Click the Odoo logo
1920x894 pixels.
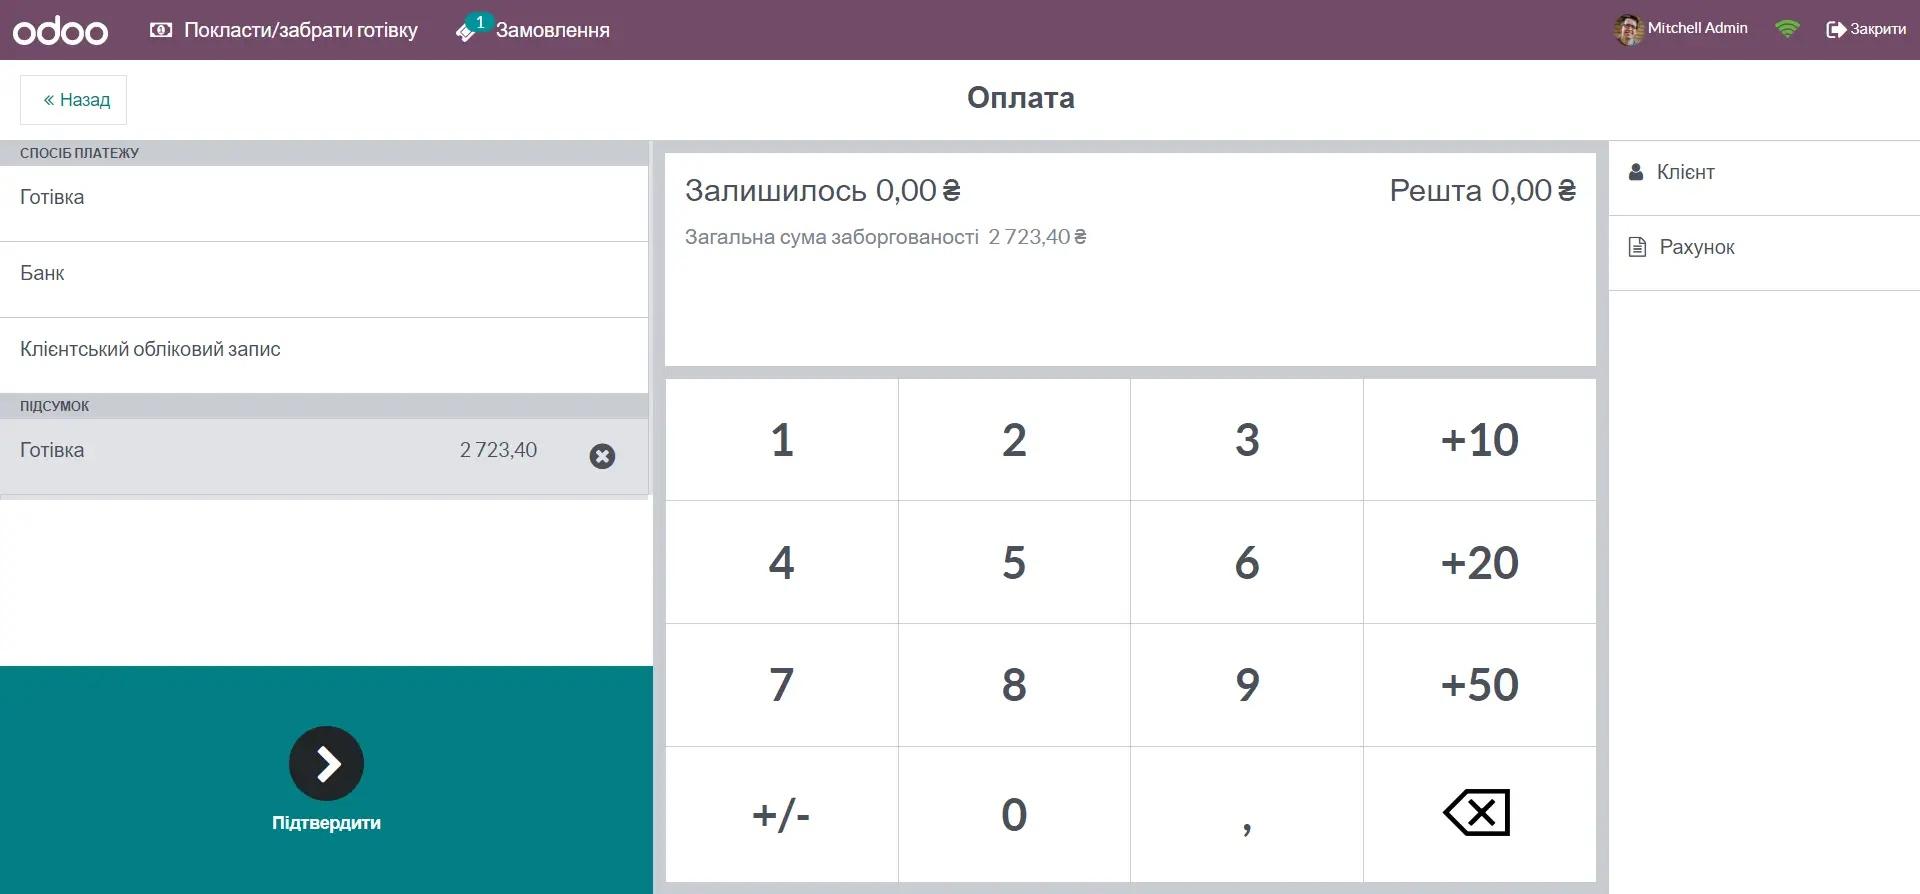click(x=60, y=31)
